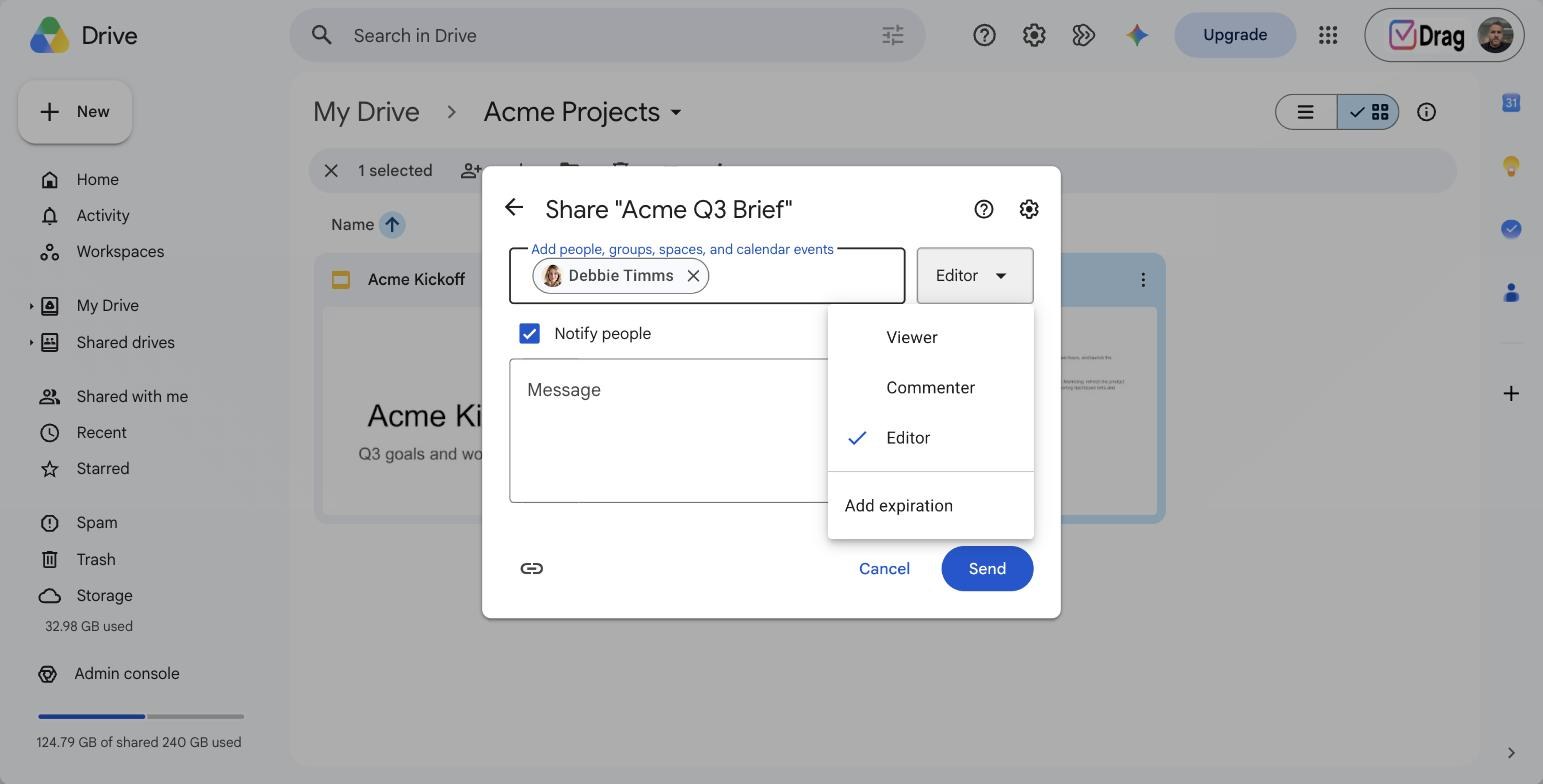
Task: Clear the 1 selected selection
Action: [x=331, y=171]
